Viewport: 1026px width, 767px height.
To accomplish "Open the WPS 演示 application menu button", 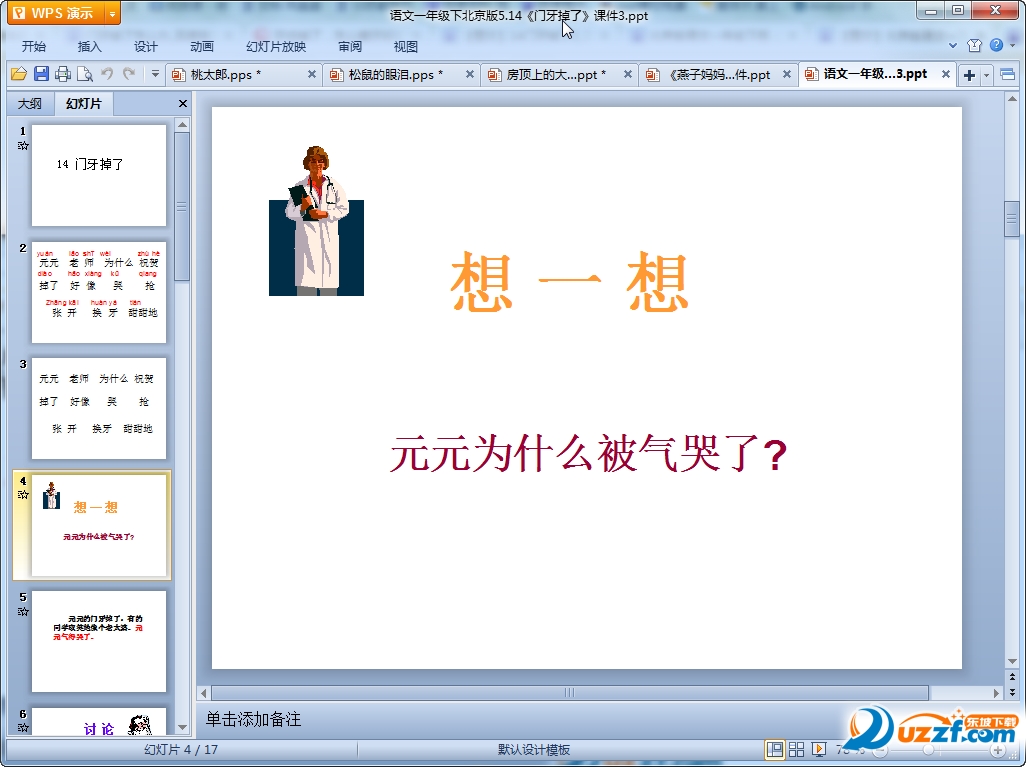I will click(56, 13).
